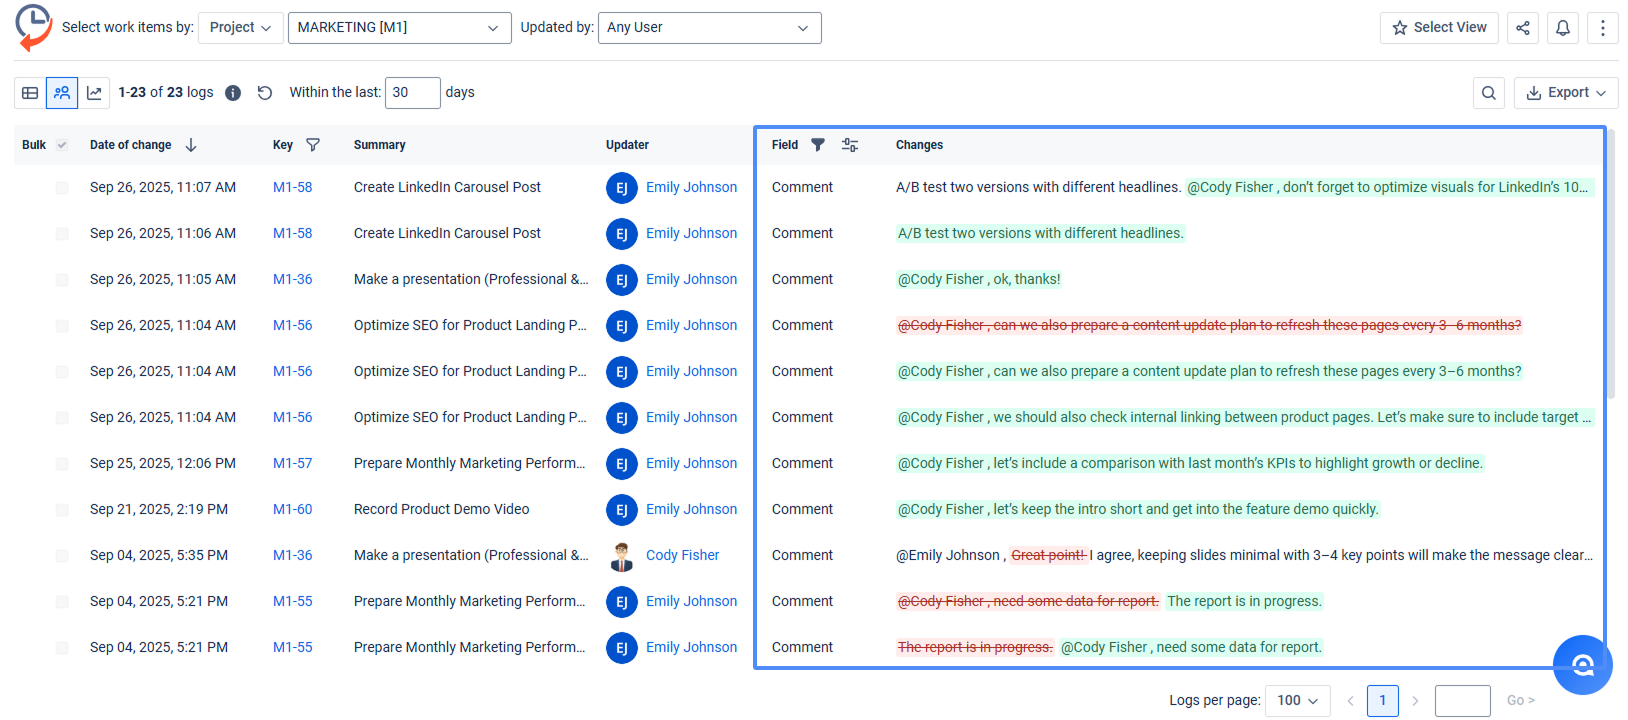Check the box for the M1-60 row
1628x720 pixels.
pyautogui.click(x=62, y=510)
